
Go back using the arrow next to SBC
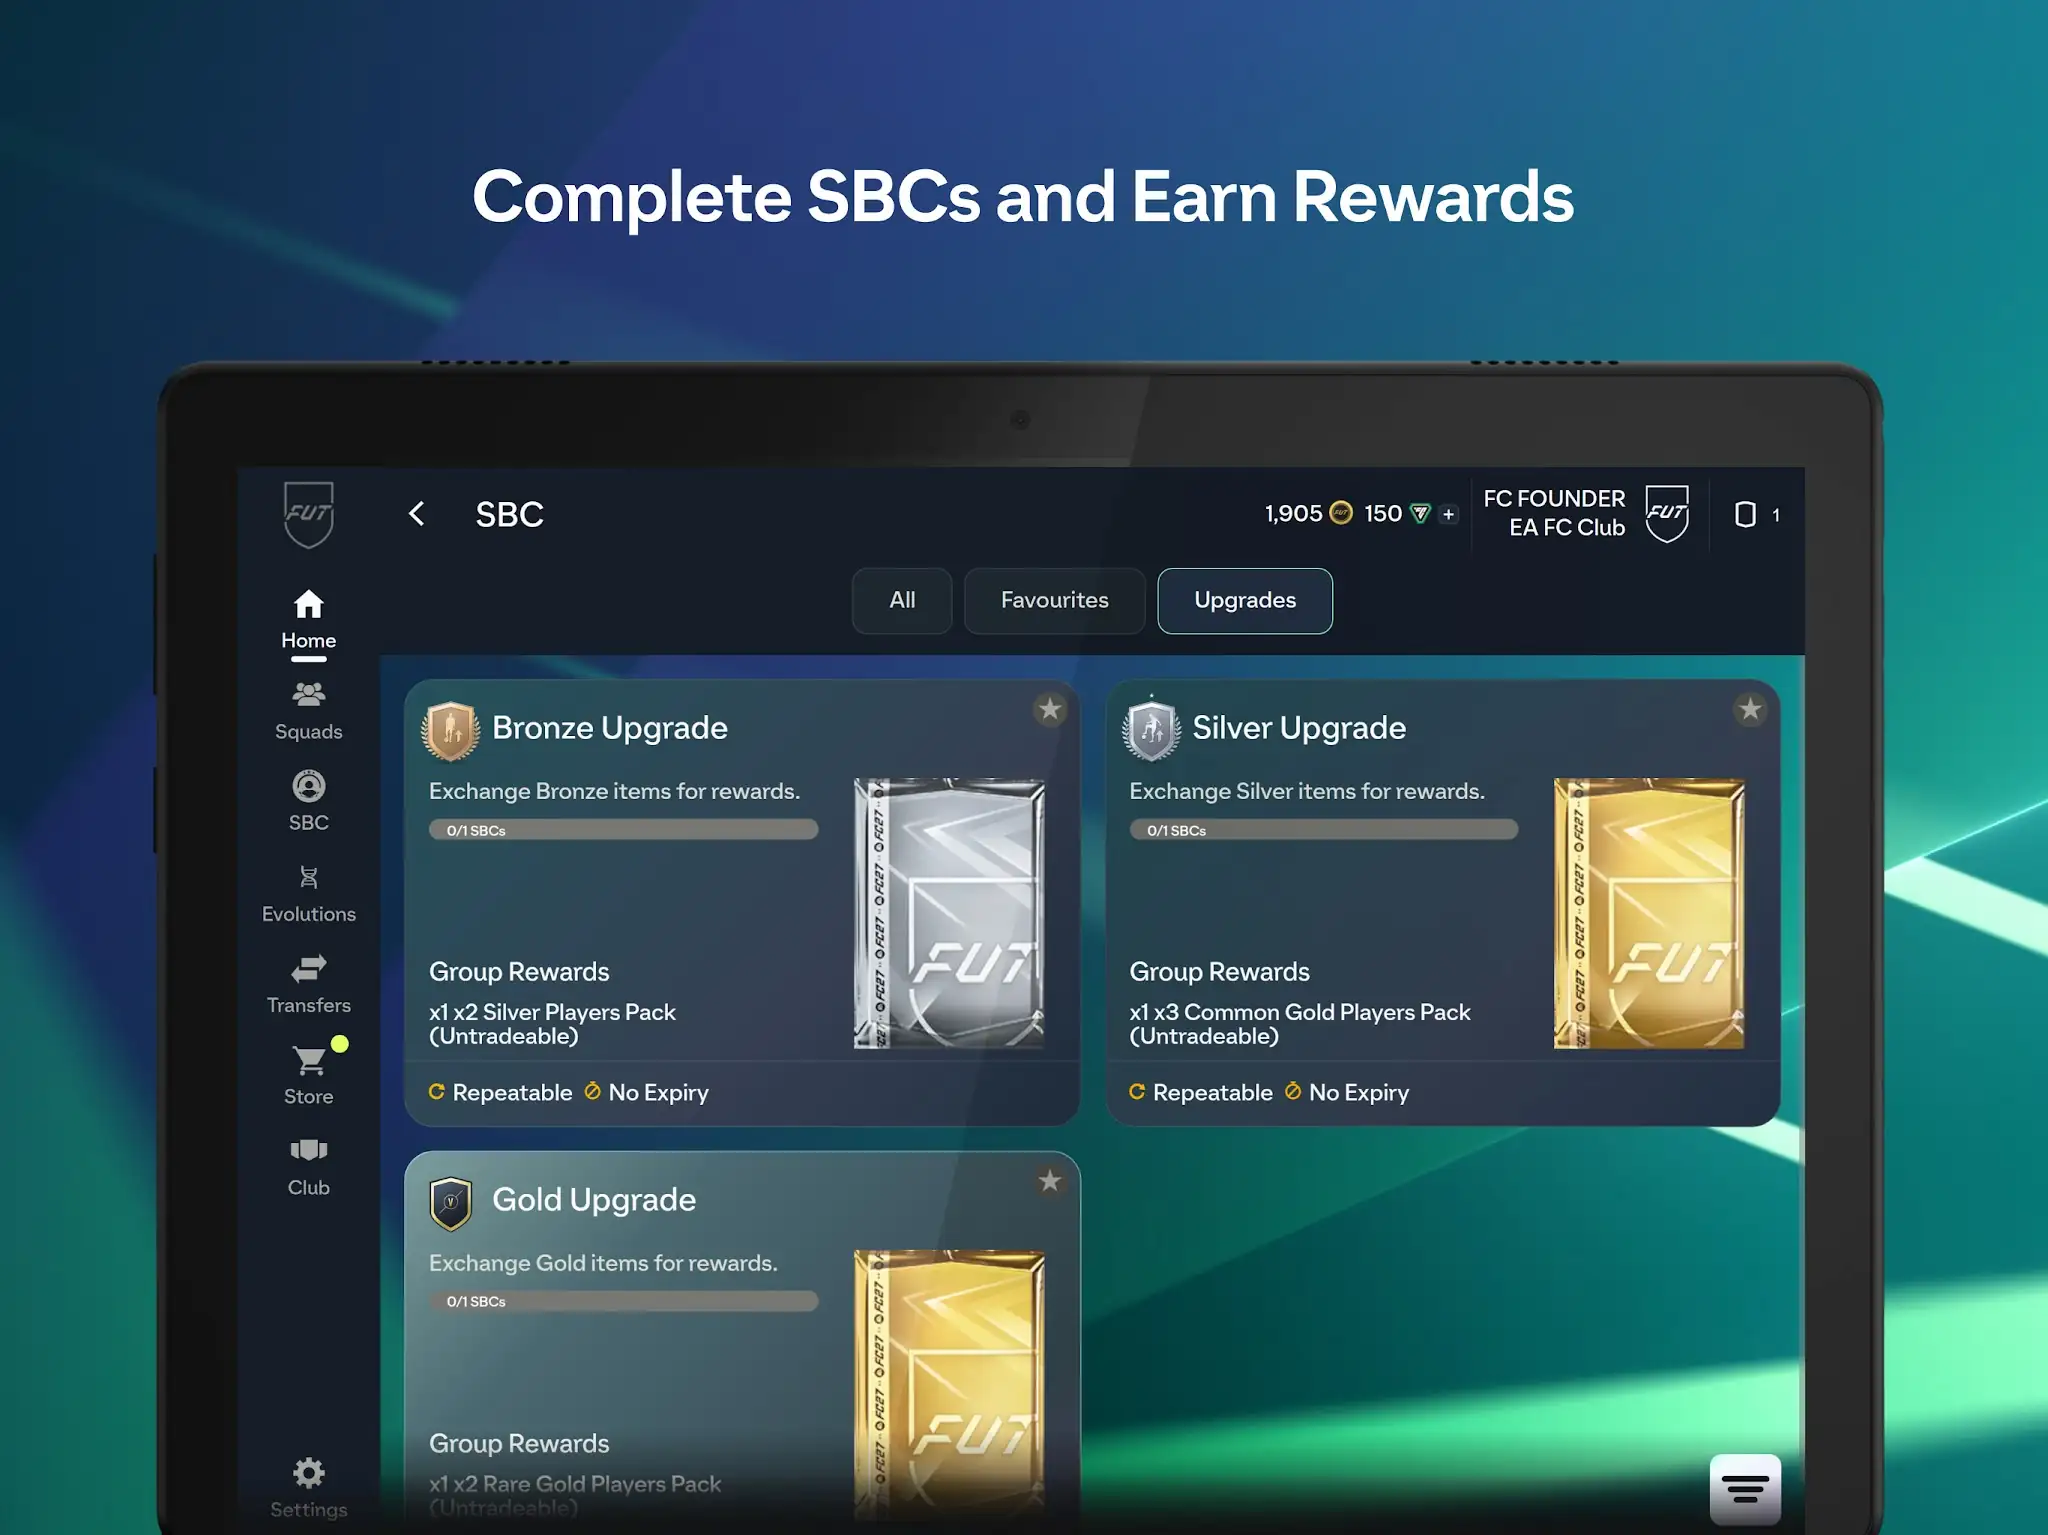tap(417, 514)
